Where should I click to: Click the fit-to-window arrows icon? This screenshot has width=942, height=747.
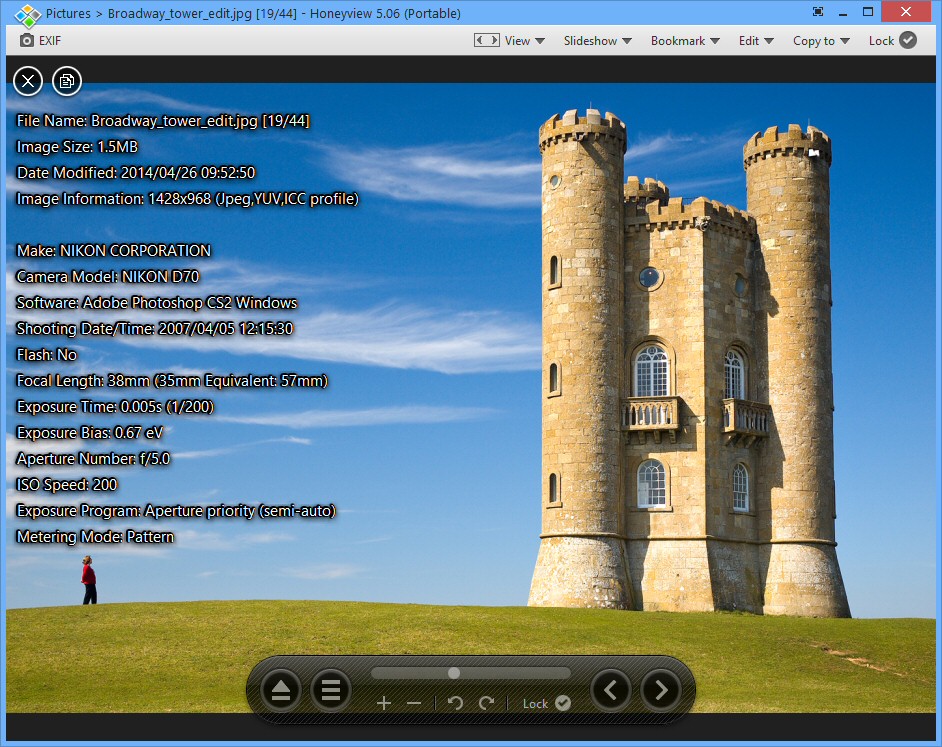tap(487, 40)
